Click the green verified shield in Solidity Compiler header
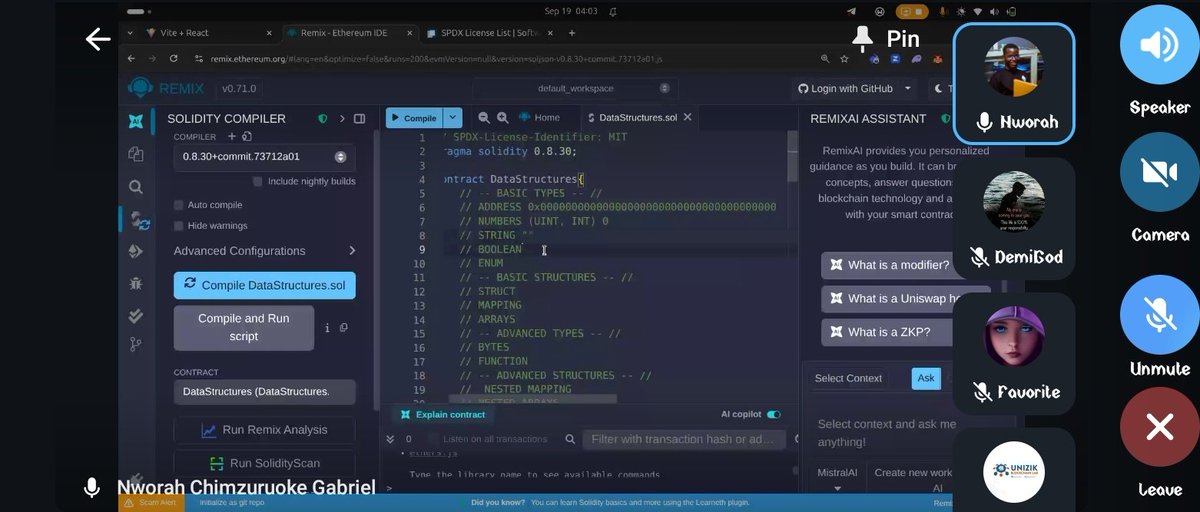The width and height of the screenshot is (1200, 512). (322, 118)
